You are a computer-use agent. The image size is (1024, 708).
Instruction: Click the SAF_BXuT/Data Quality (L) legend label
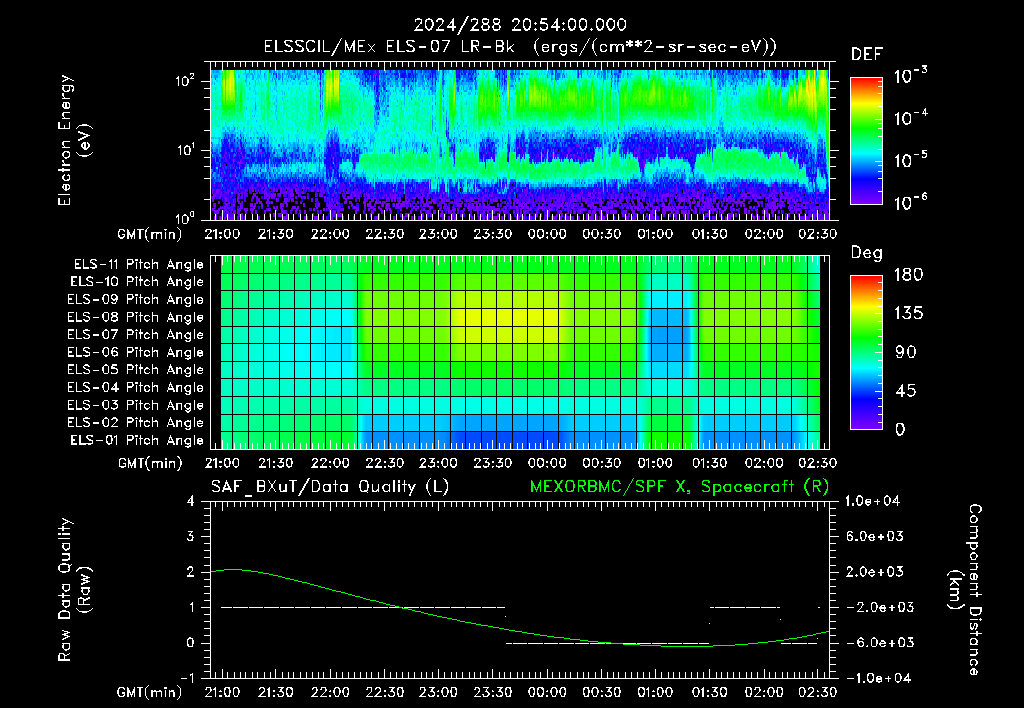(x=330, y=487)
